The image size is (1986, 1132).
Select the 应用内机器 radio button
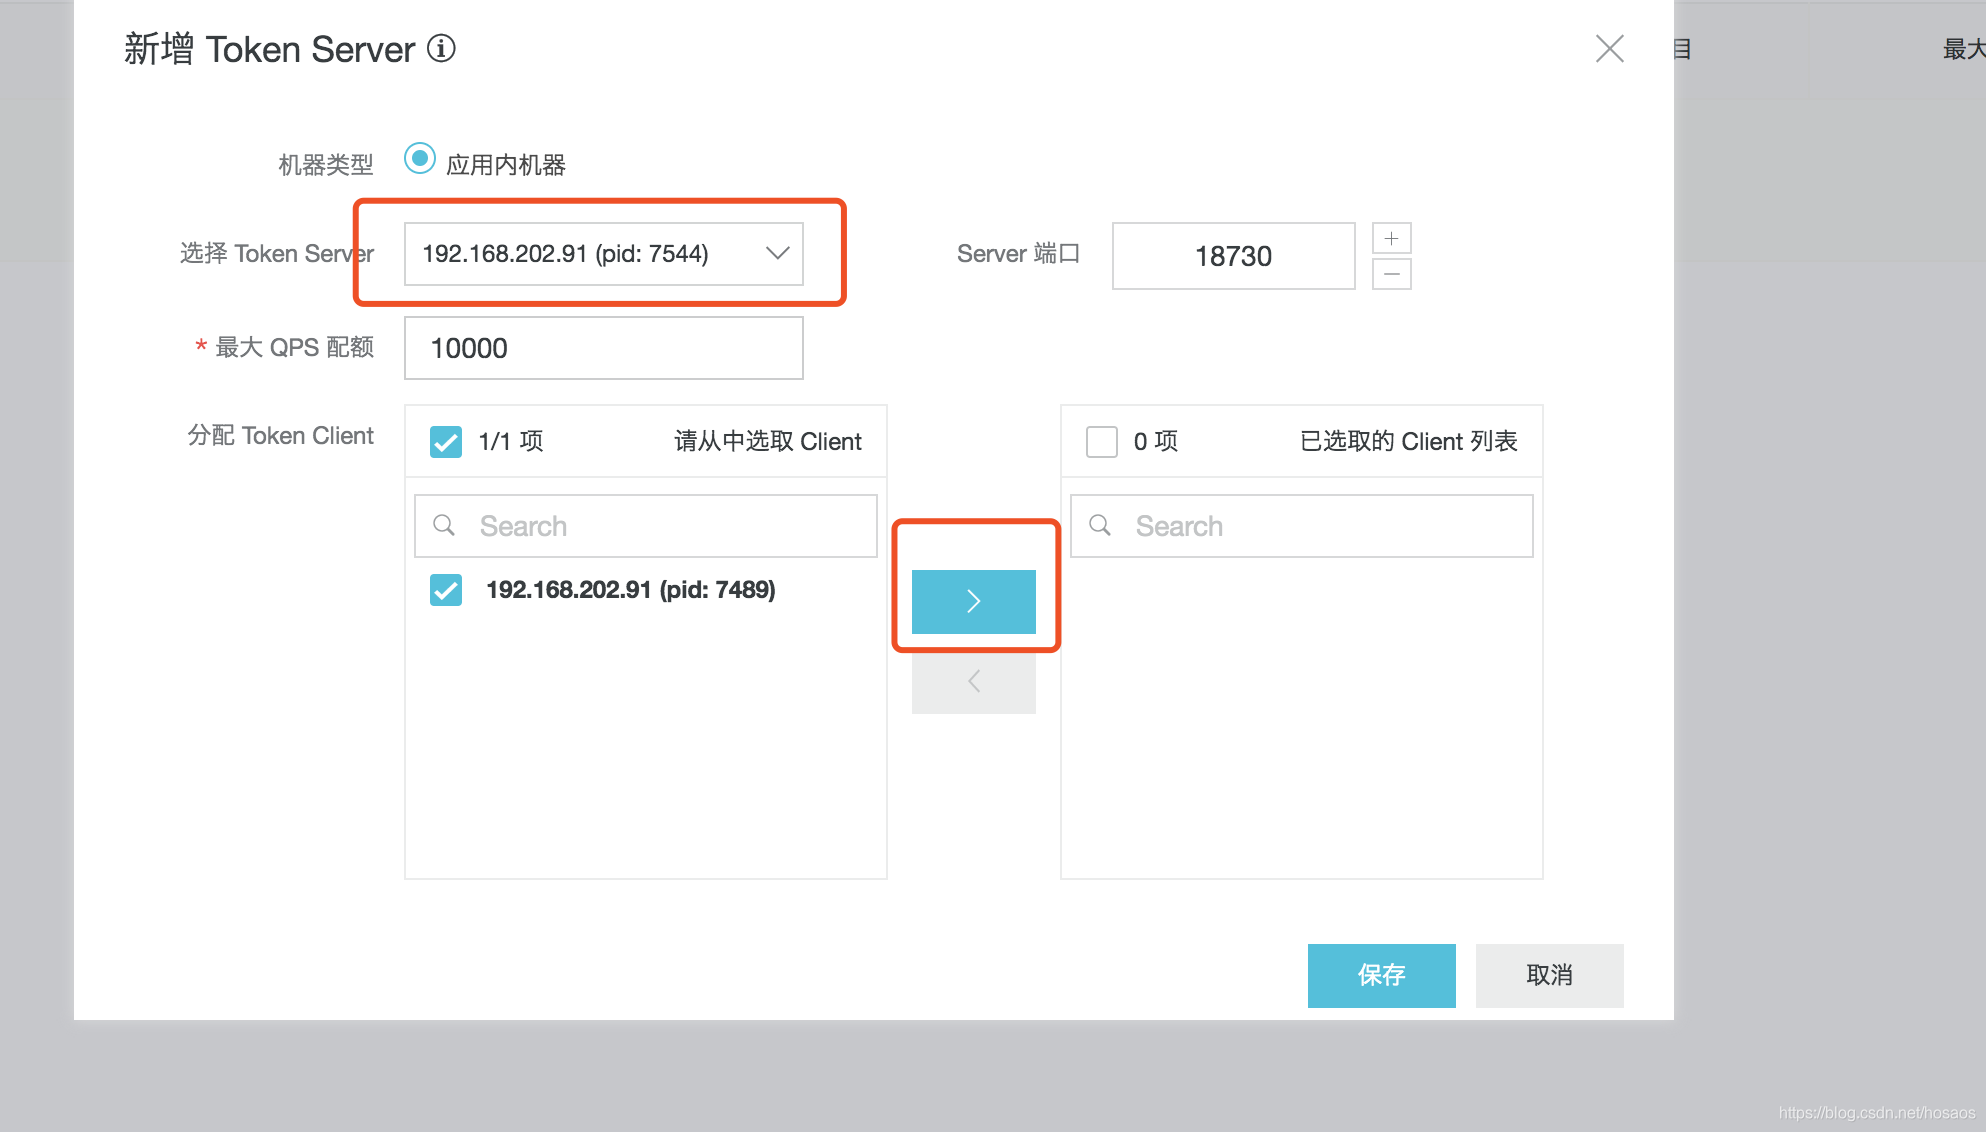tap(420, 158)
